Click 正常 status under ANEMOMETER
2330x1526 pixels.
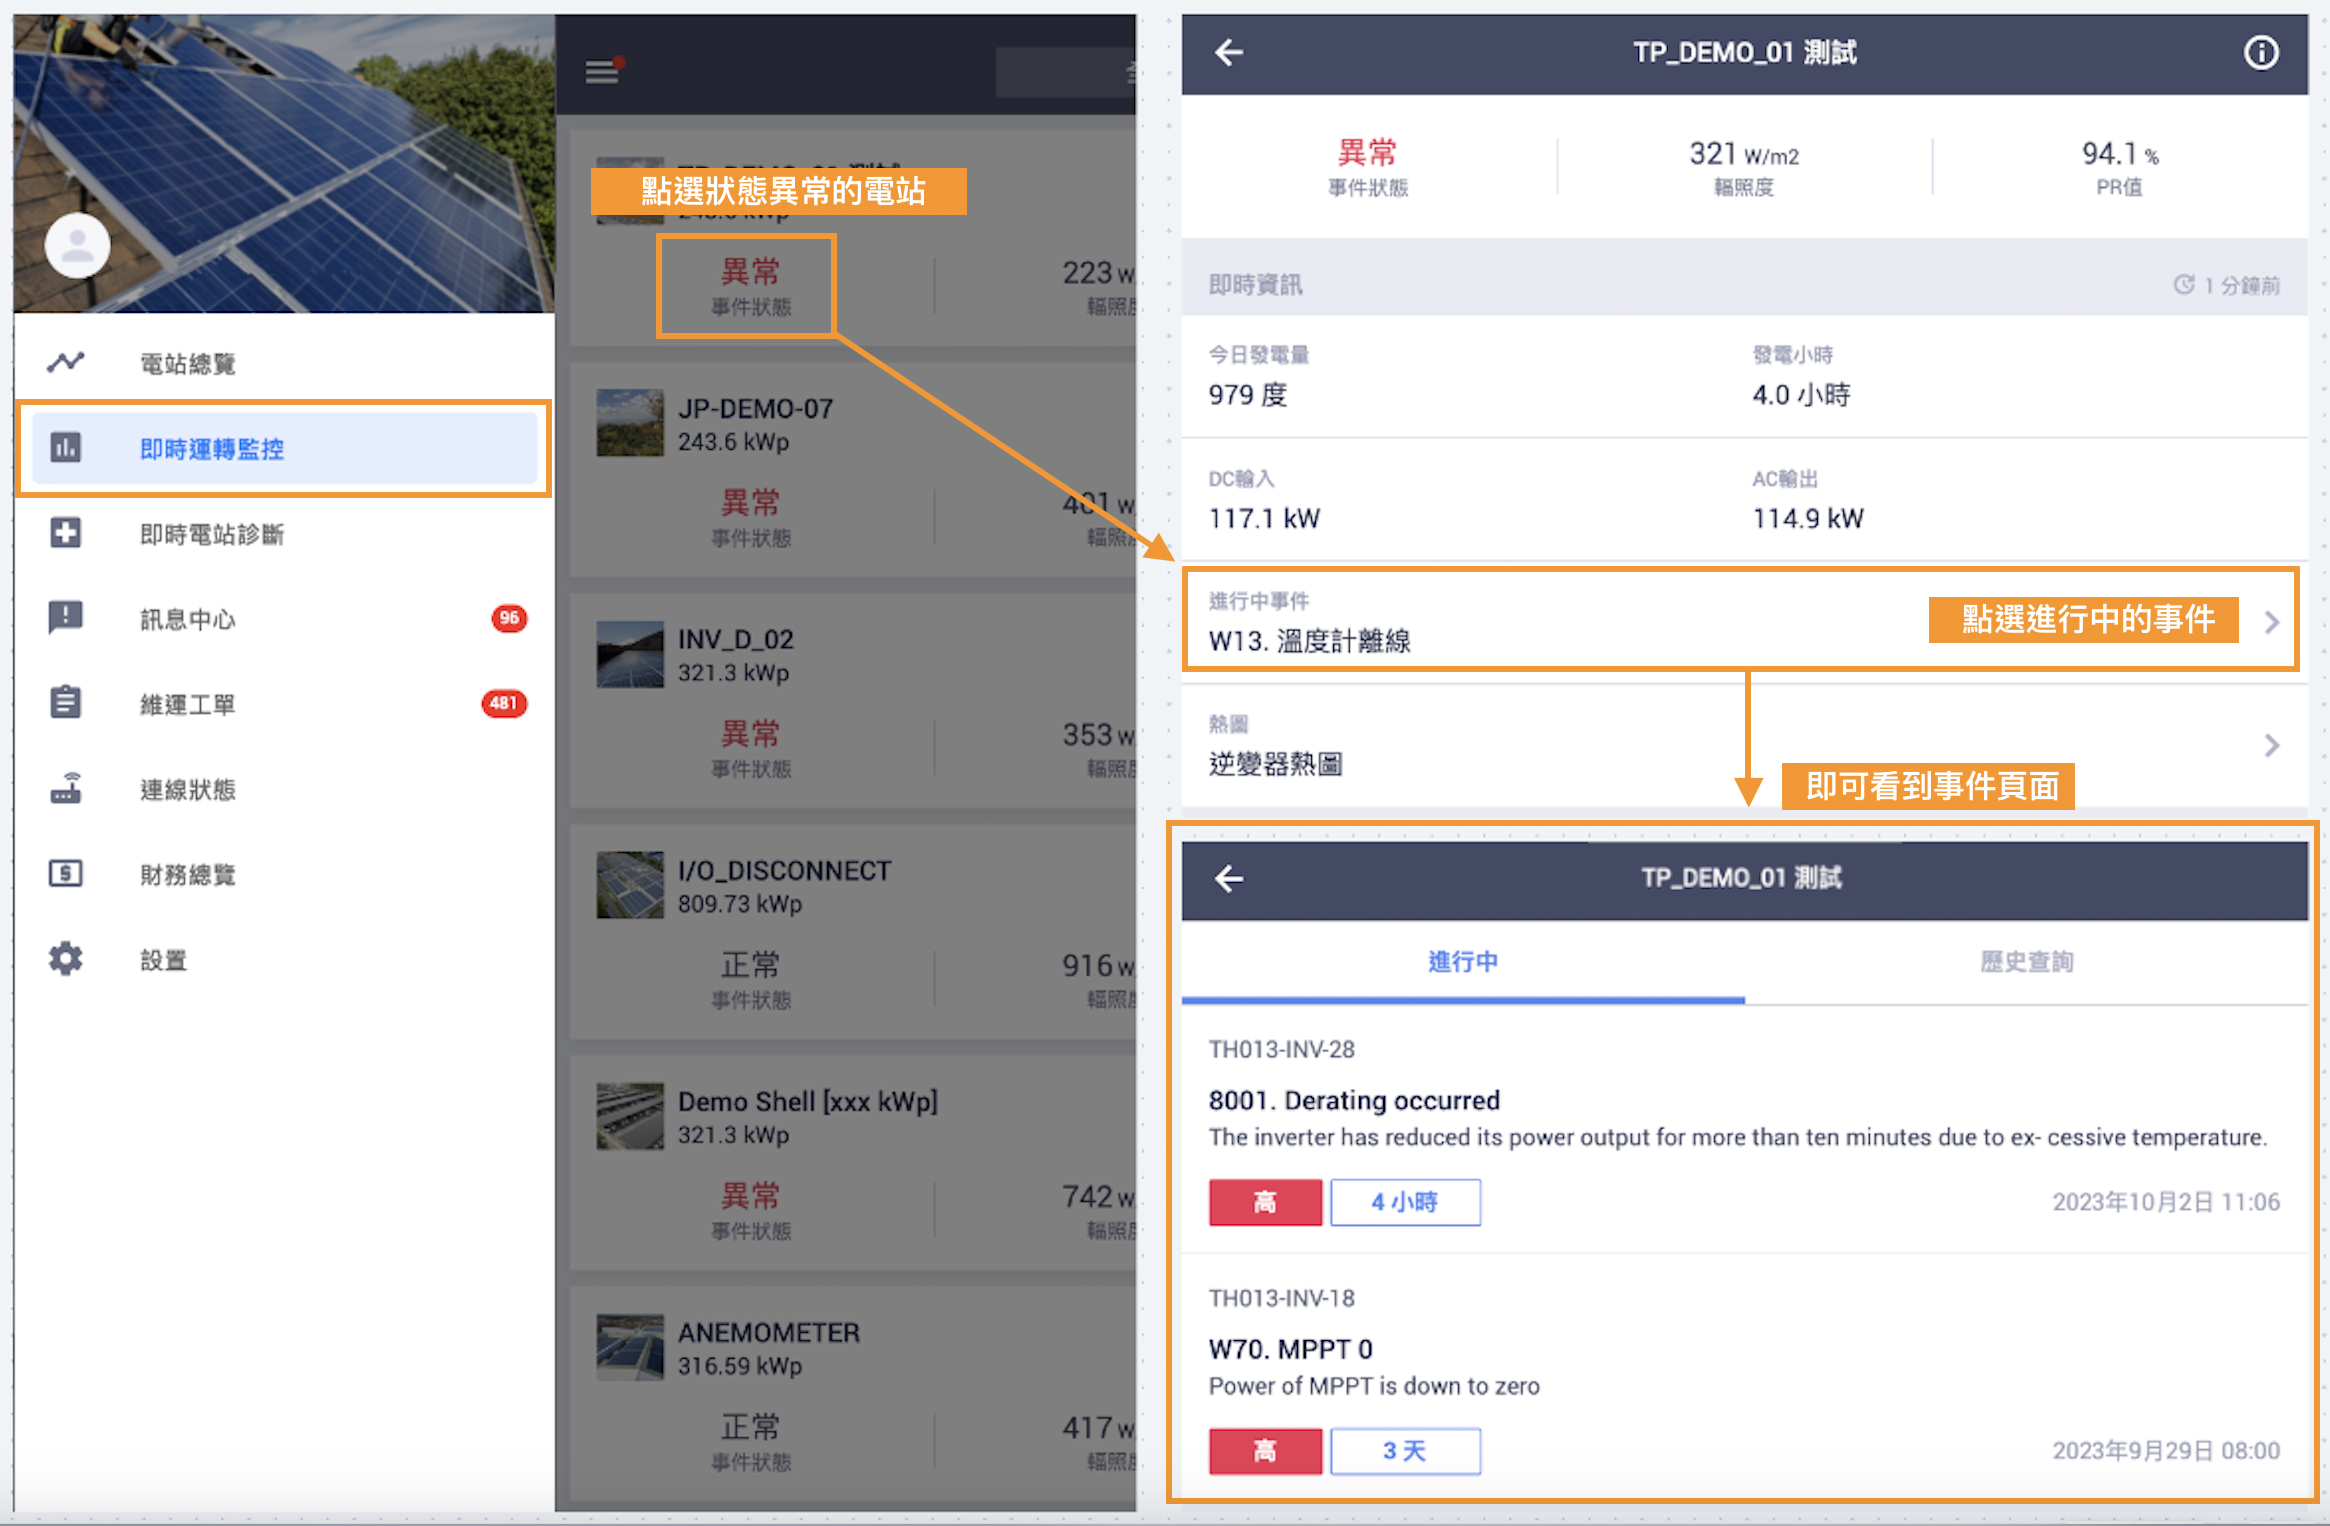point(751,1426)
